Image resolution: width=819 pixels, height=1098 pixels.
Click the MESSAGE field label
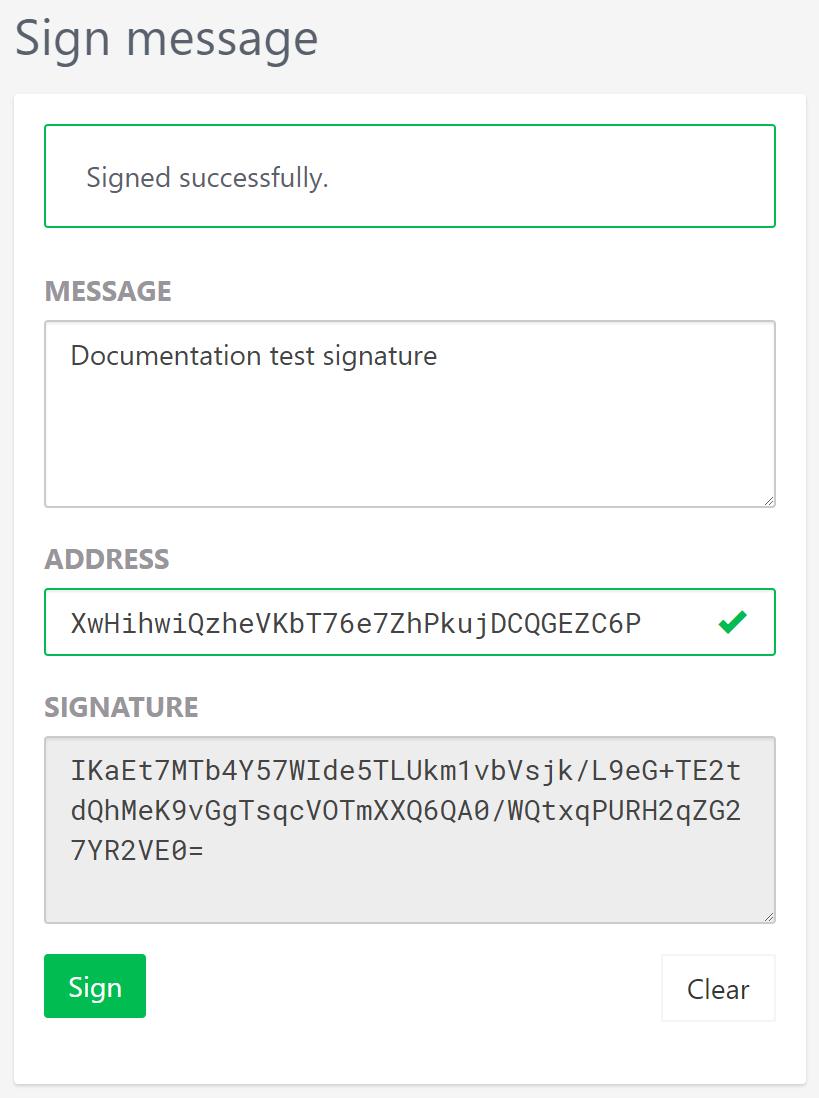click(x=108, y=291)
